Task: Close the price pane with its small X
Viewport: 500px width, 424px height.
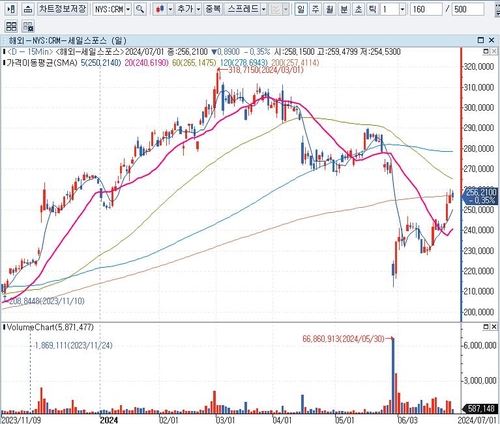Action: coord(493,51)
